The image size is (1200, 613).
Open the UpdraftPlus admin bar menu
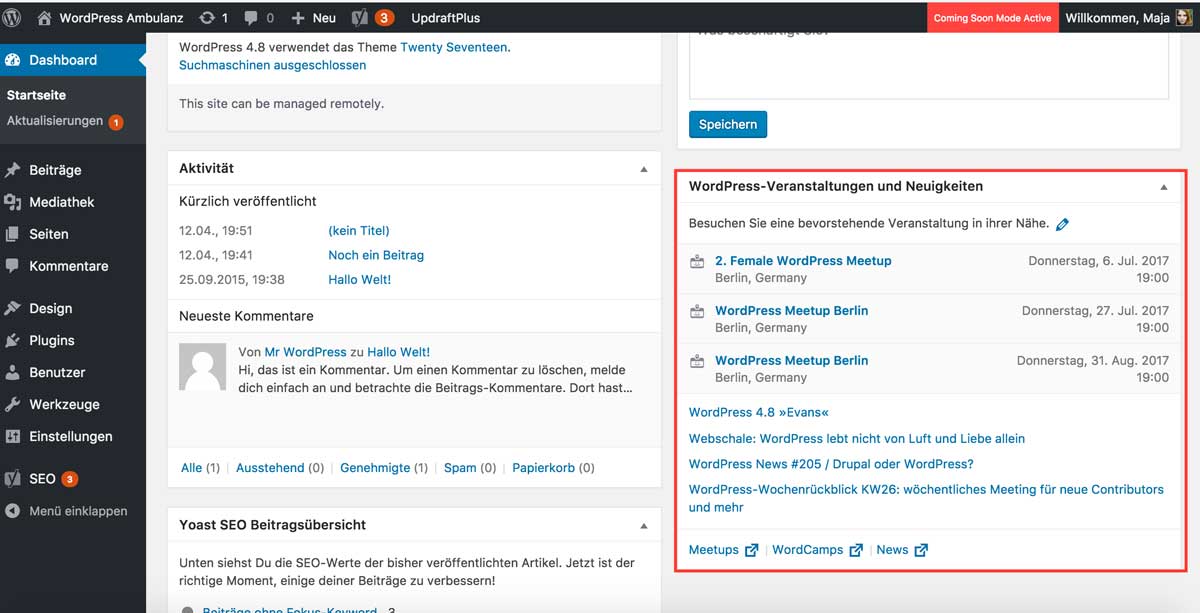click(446, 18)
